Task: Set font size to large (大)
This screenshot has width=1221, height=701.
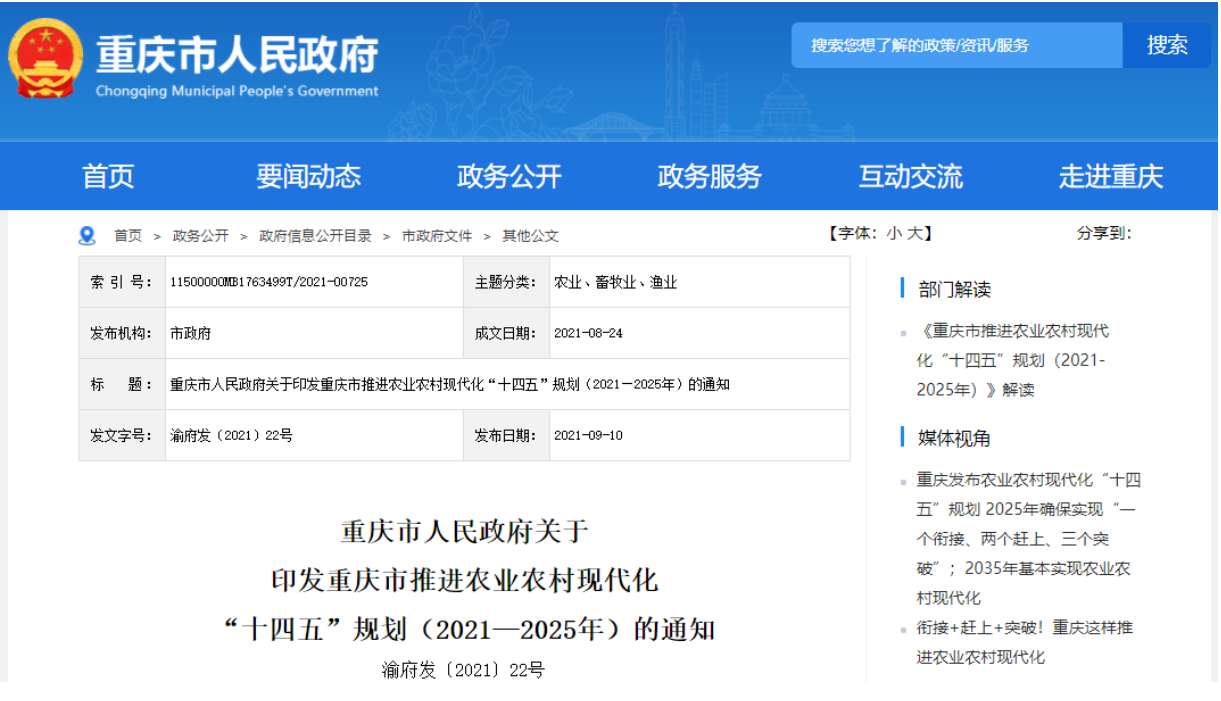Action: tap(915, 233)
